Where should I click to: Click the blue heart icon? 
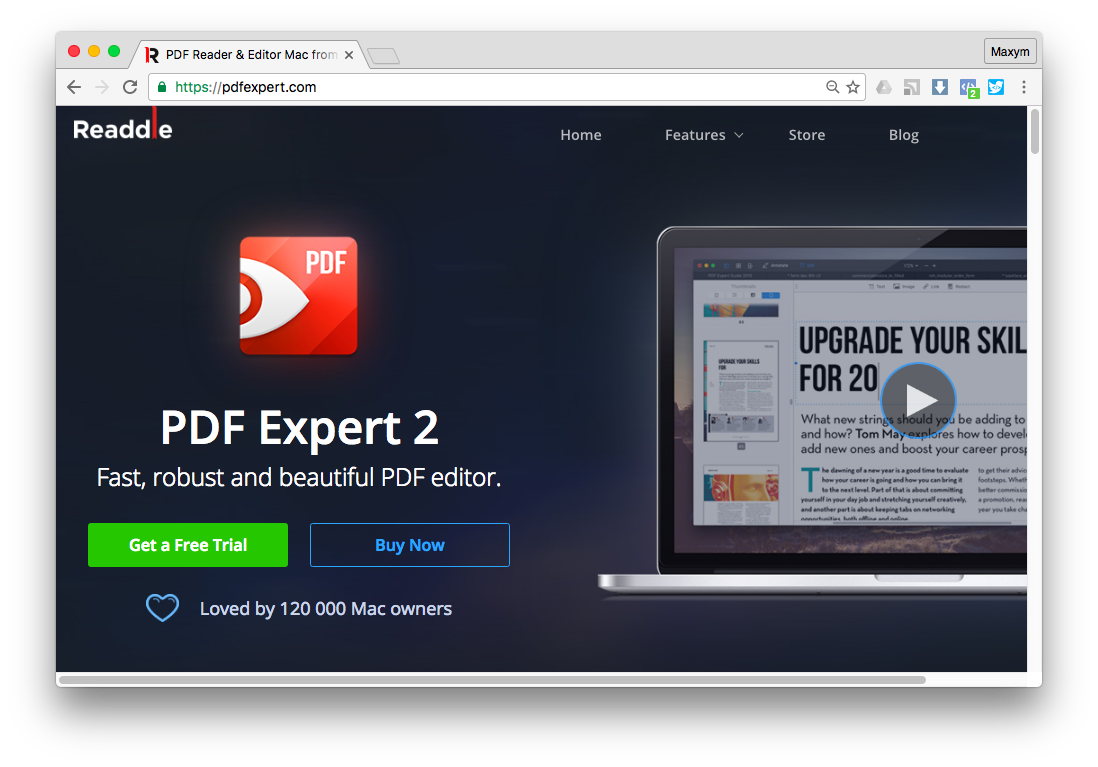(162, 607)
